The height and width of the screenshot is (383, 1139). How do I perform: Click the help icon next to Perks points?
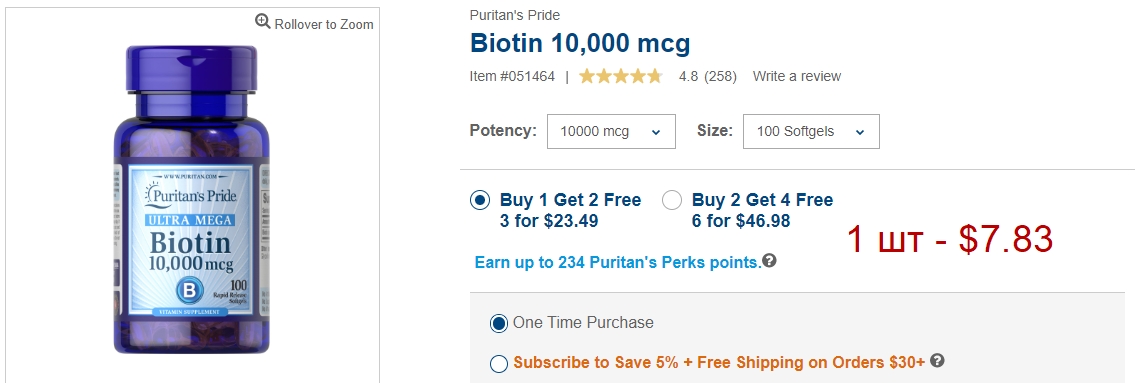tap(769, 260)
